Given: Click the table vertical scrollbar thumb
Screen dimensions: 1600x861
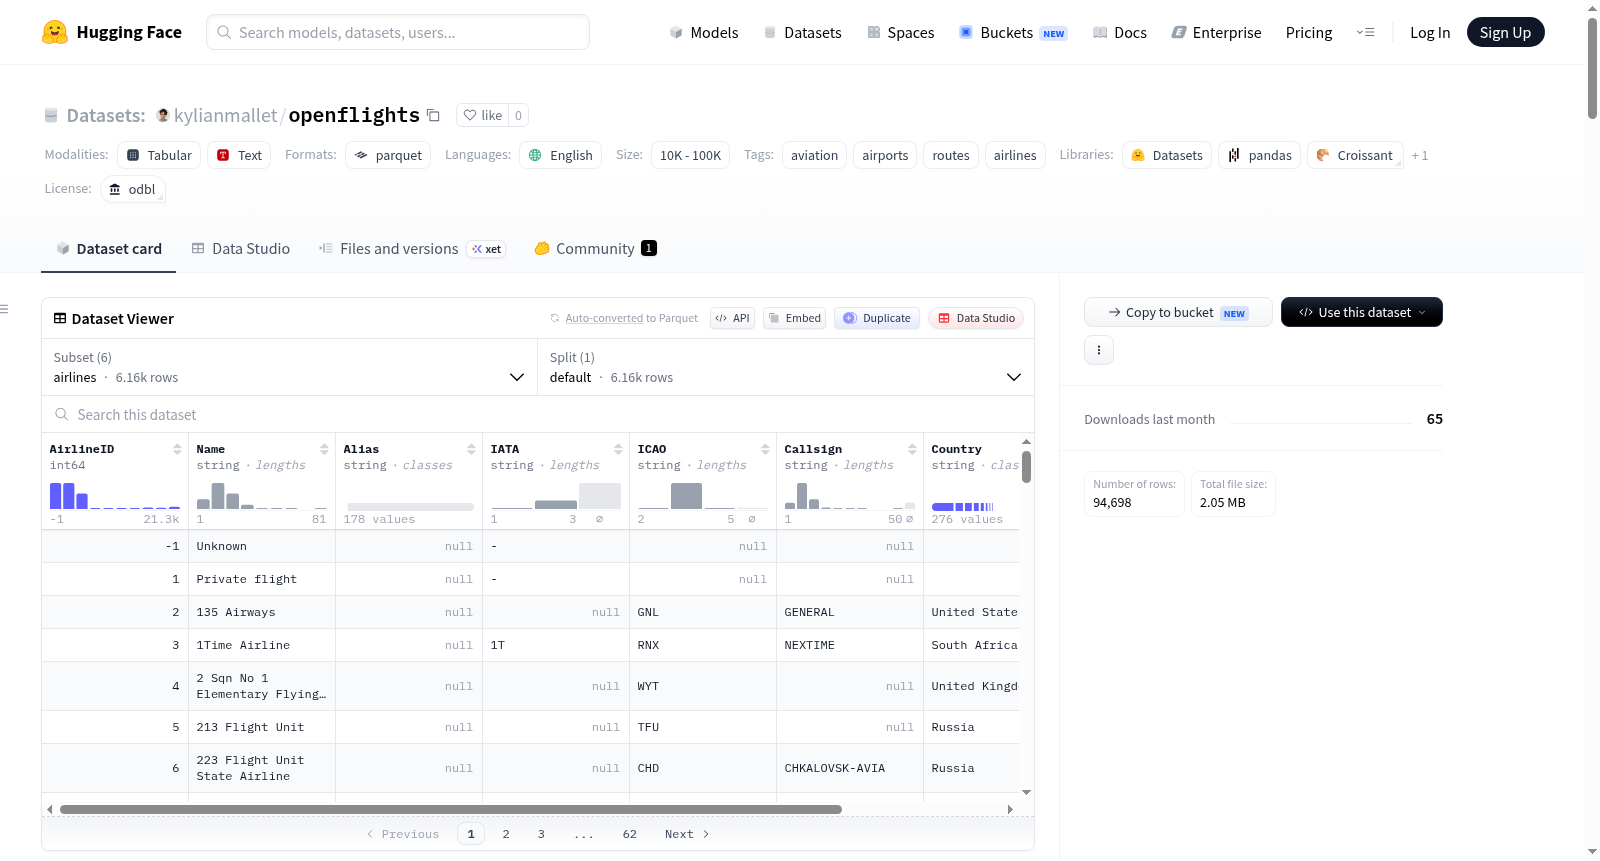Looking at the screenshot, I should tap(1026, 467).
